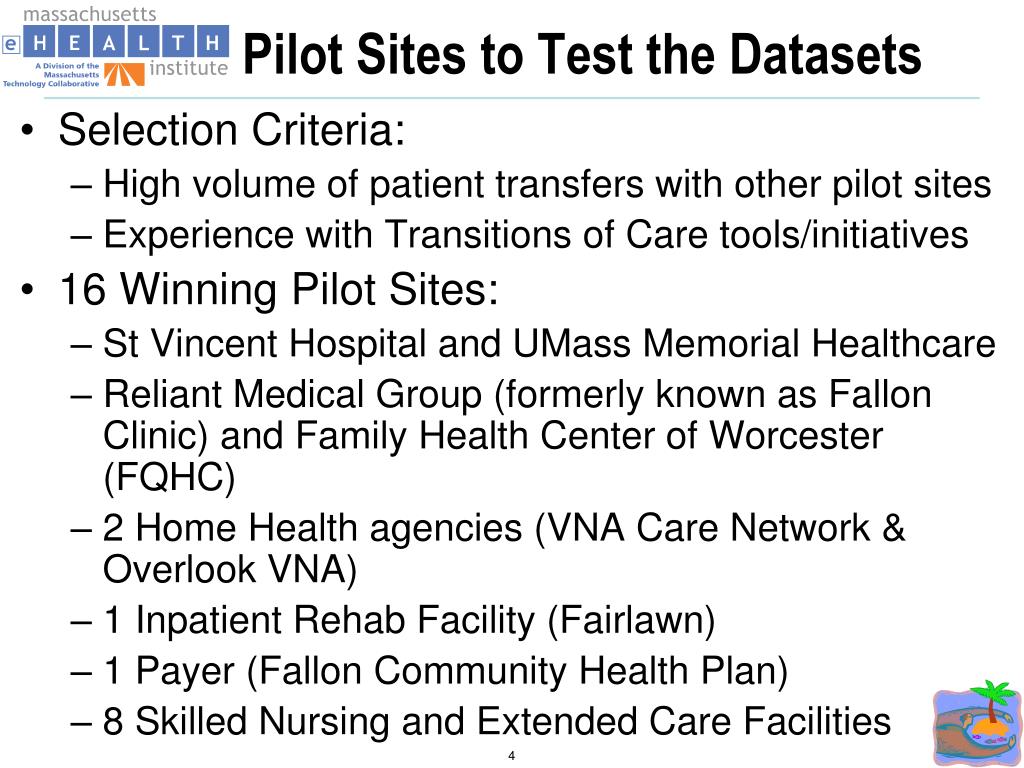Select the slide title 'Pilot Sites to Test the Datasets'
Viewport: 1024px width, 768px height.
click(x=581, y=54)
